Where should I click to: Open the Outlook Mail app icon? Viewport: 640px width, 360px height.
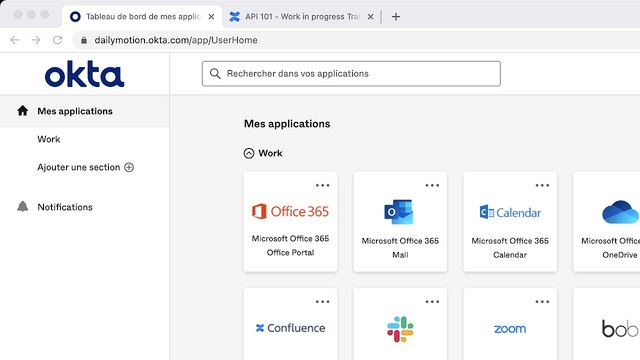pos(399,211)
